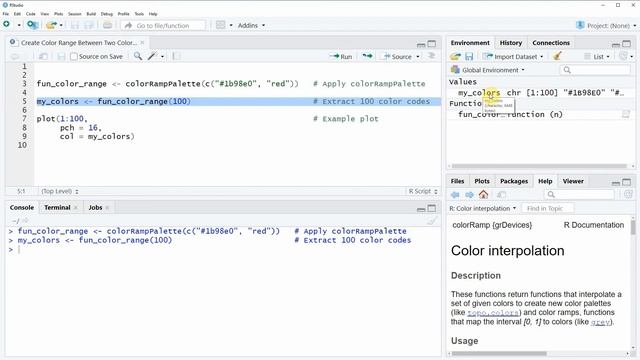Click the Go to file/function field
Image resolution: width=640 pixels, height=360 pixels.
[x=163, y=25]
